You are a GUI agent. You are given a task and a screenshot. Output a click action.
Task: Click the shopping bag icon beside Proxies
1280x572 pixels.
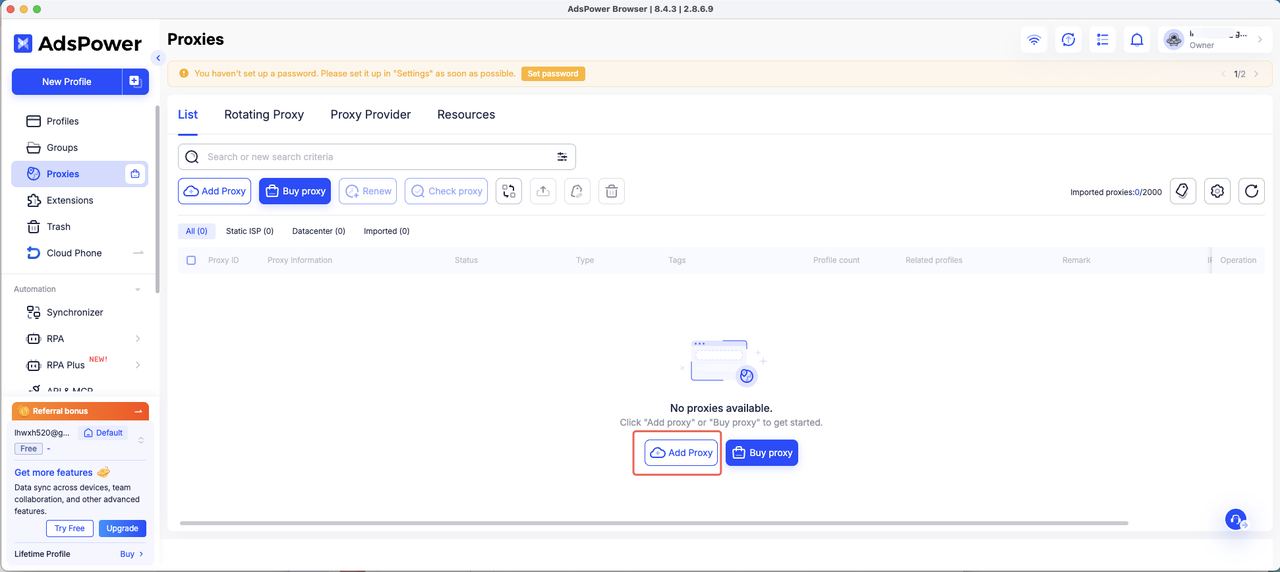point(135,174)
